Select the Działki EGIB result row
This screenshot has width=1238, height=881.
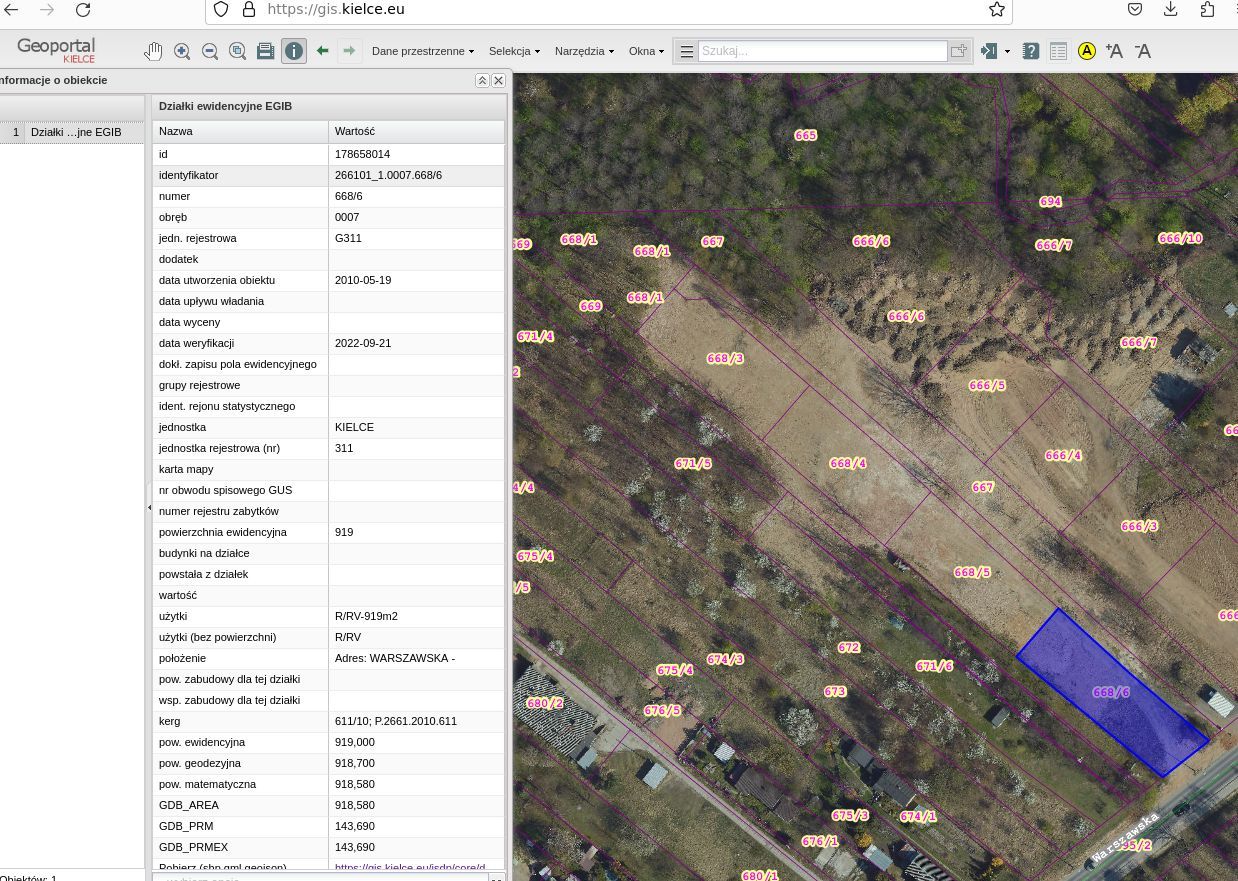click(x=75, y=132)
